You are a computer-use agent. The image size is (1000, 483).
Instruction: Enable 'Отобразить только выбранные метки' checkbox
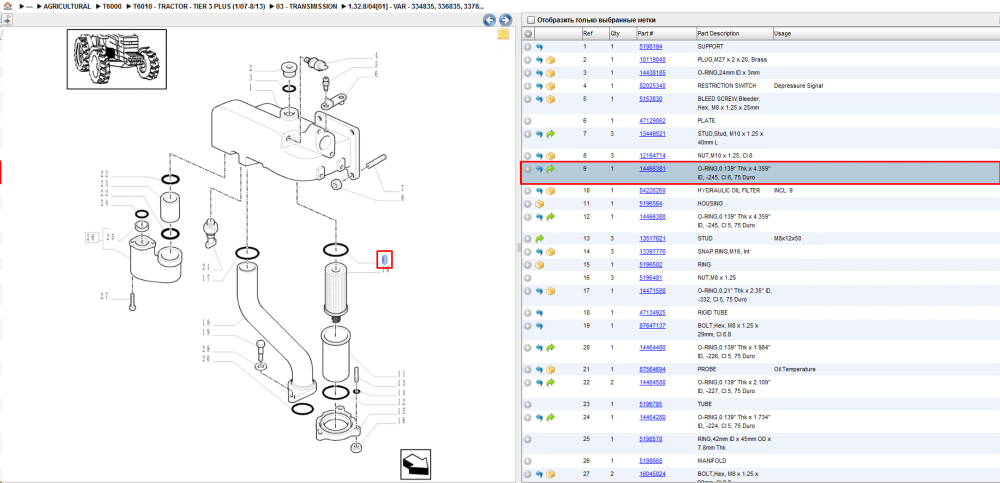pos(531,20)
